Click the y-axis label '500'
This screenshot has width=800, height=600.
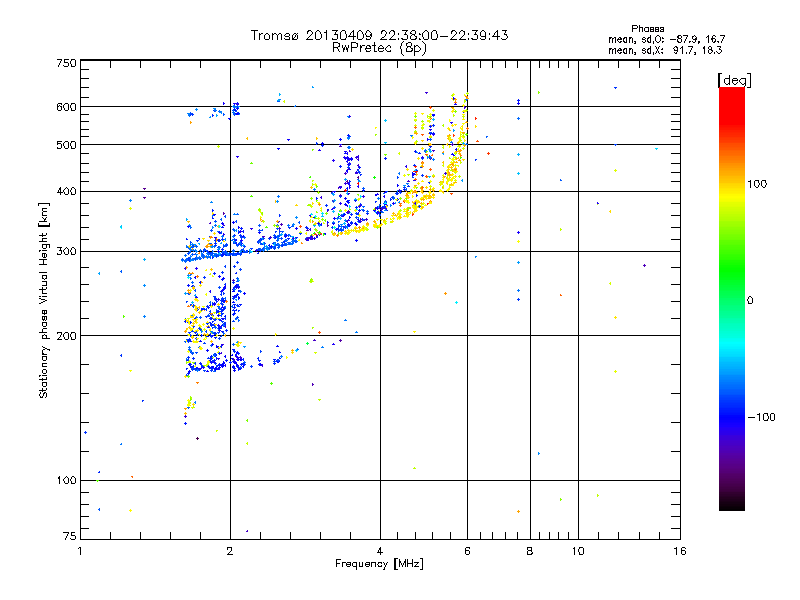point(67,145)
